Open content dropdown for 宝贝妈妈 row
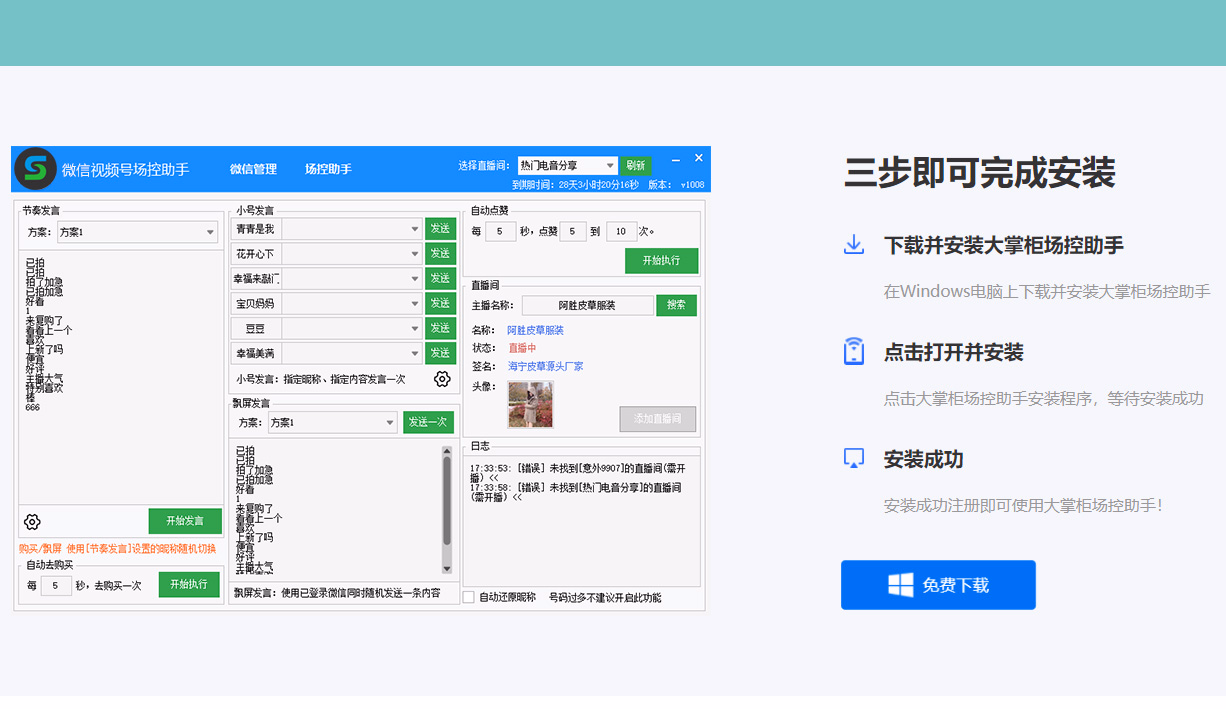Screen dimensions: 1226x709 click(352, 303)
